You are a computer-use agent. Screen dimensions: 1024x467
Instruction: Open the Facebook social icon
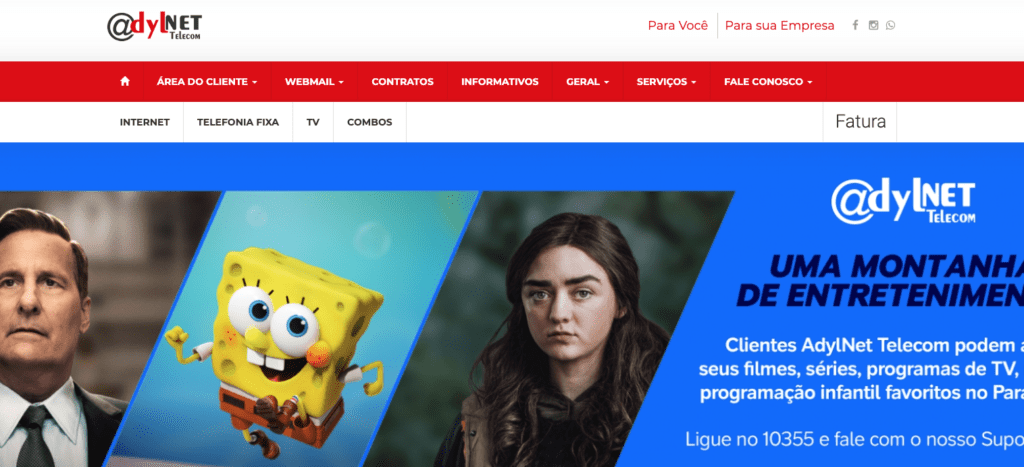(x=855, y=25)
